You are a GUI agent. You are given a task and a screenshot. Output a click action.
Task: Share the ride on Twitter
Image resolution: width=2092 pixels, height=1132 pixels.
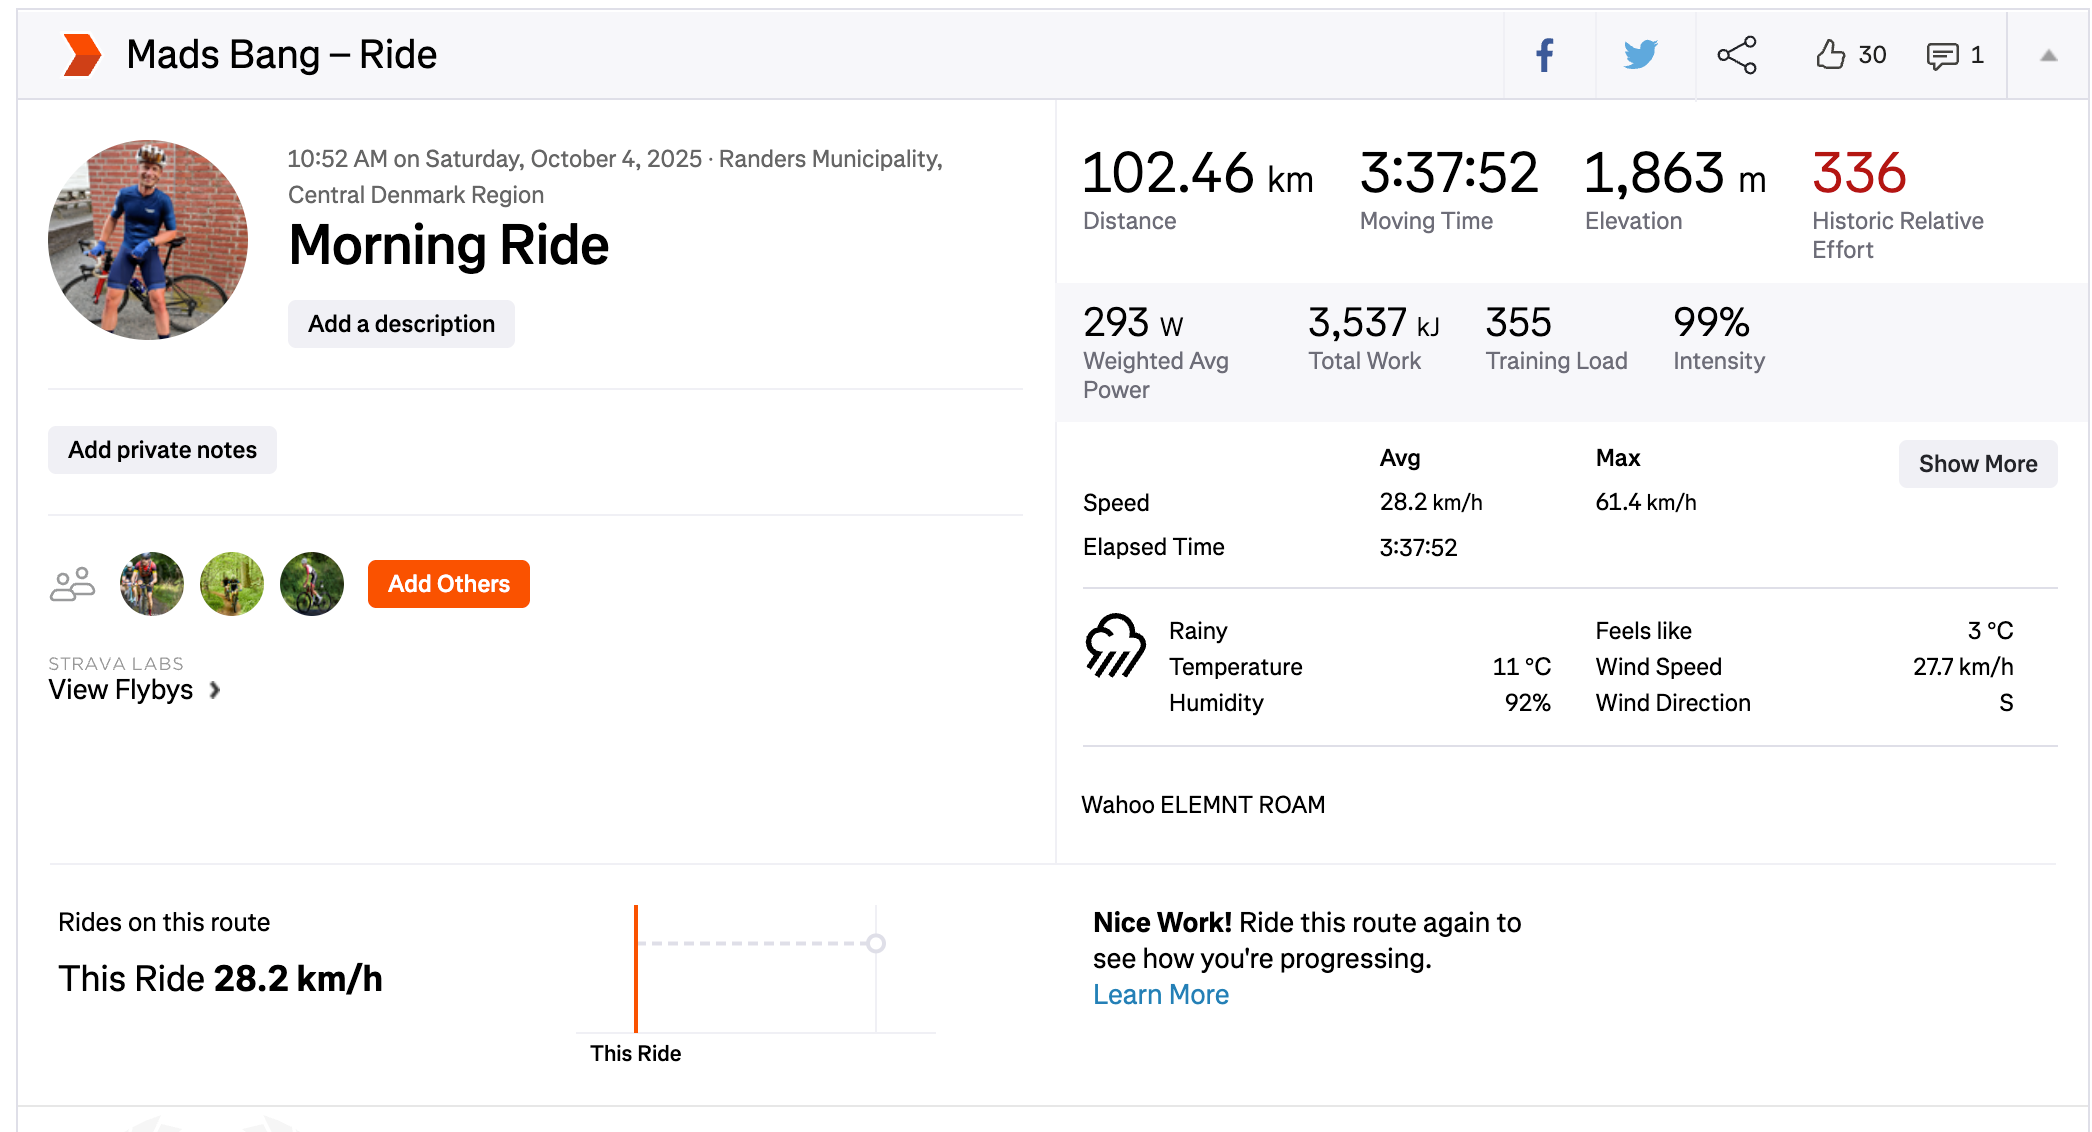click(x=1641, y=55)
